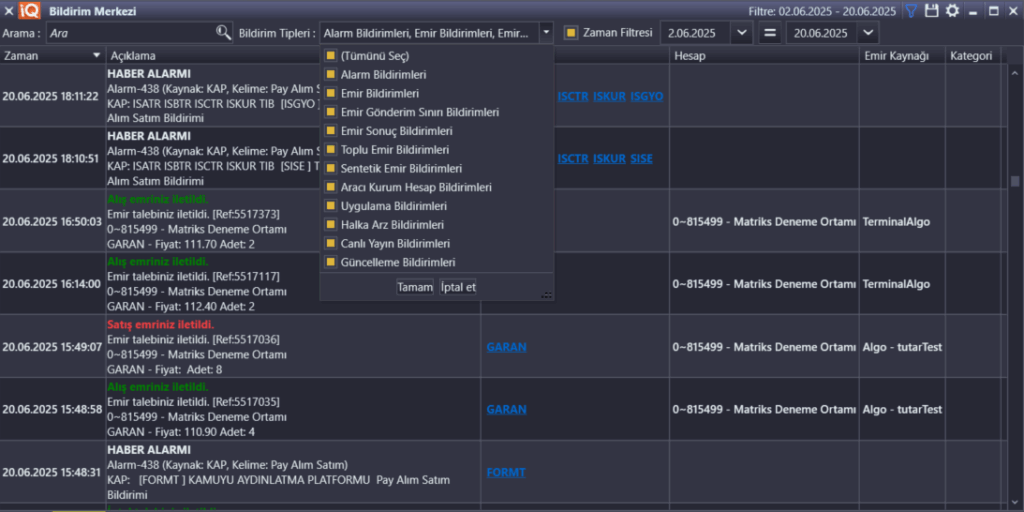The height and width of the screenshot is (512, 1024).
Task: Click the equals sign button between dates
Action: tap(769, 33)
